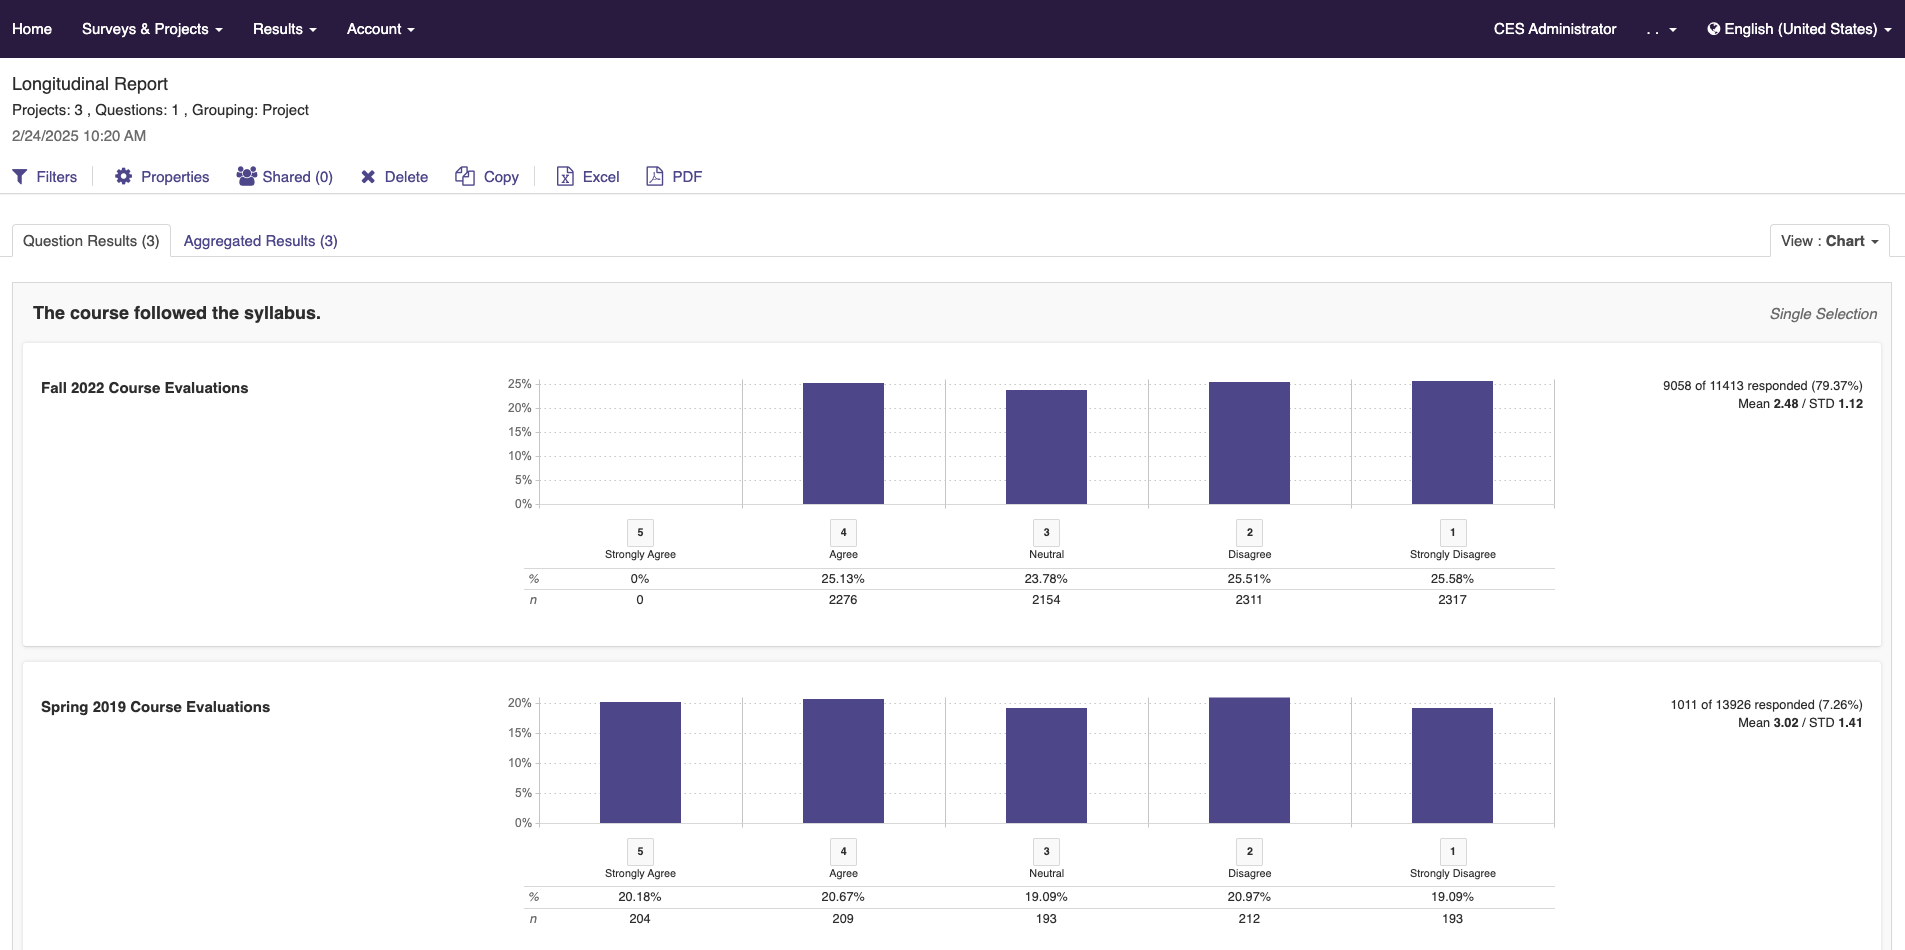
Task: Click the Agree bar in Fall 2022 chart
Action: (x=843, y=443)
